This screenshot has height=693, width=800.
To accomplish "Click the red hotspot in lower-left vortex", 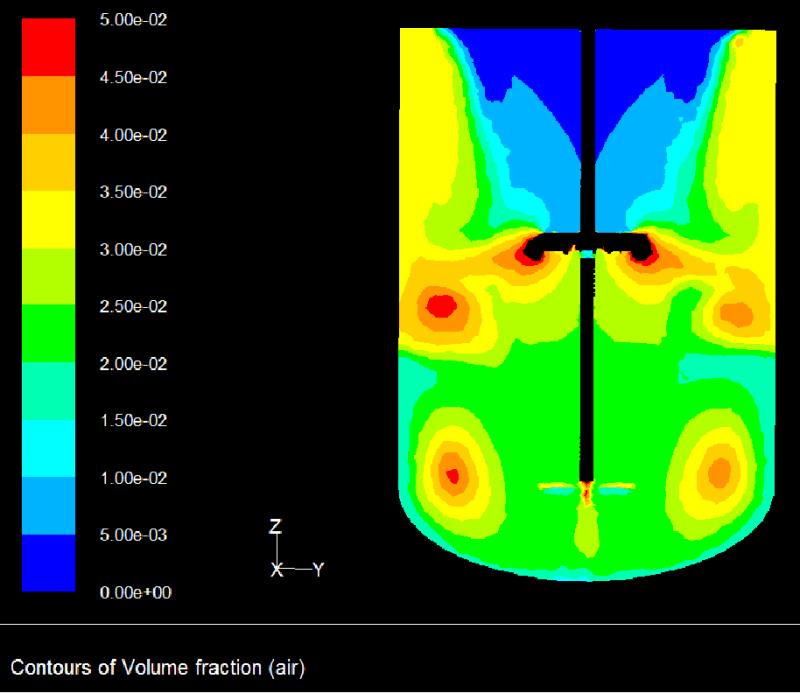I will (453, 475).
